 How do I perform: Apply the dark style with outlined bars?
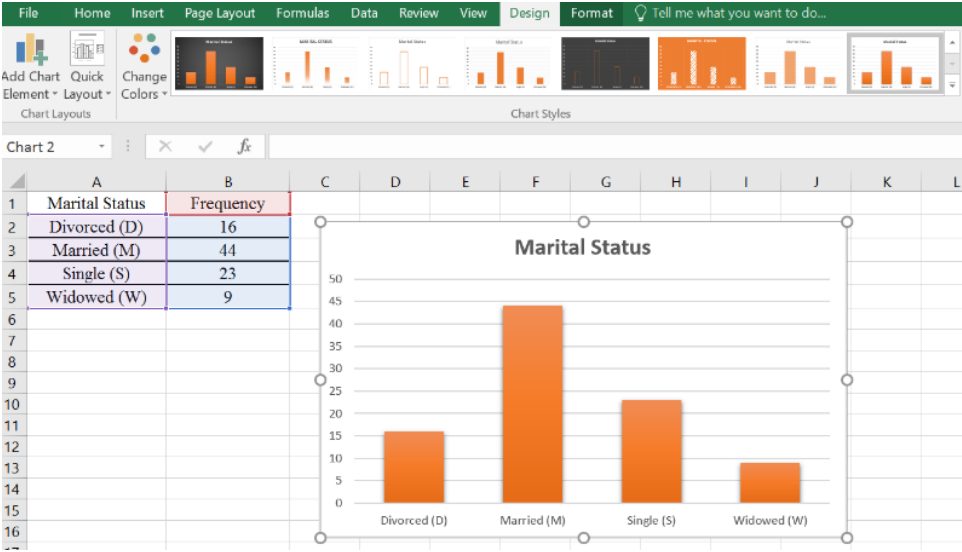(x=605, y=63)
